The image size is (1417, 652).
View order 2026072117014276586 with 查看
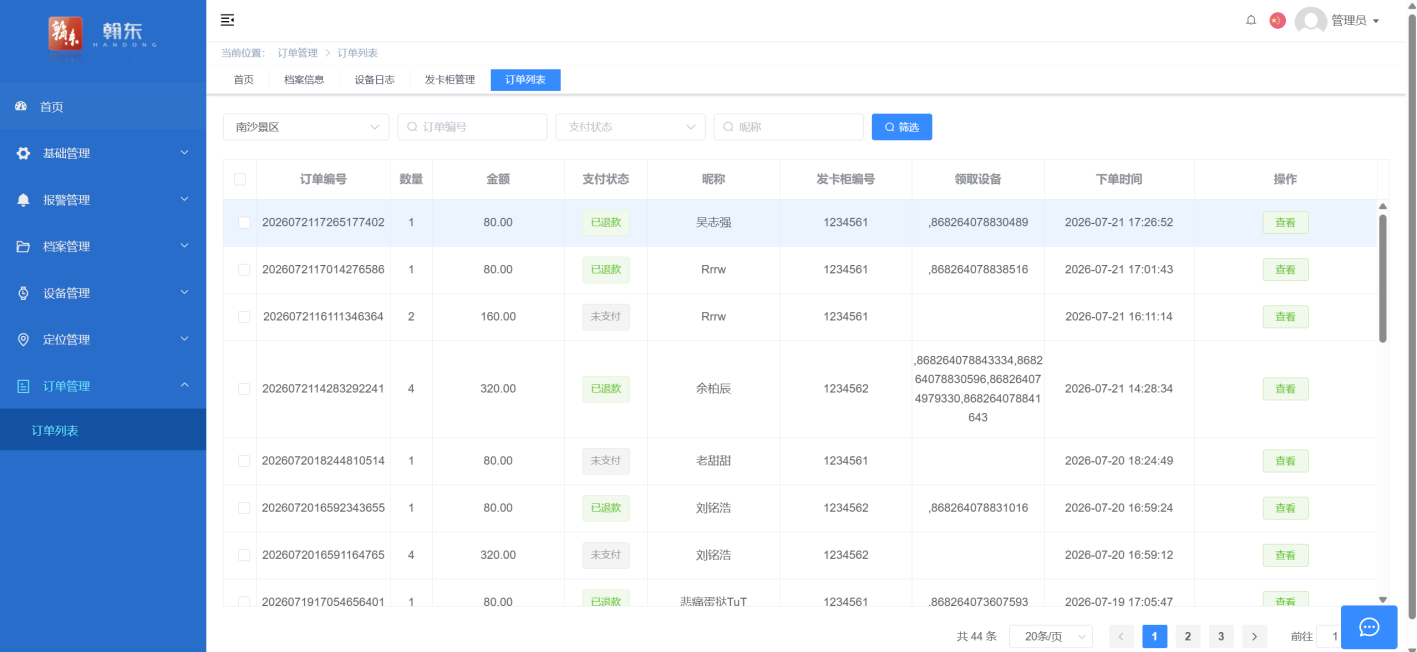tap(1285, 270)
